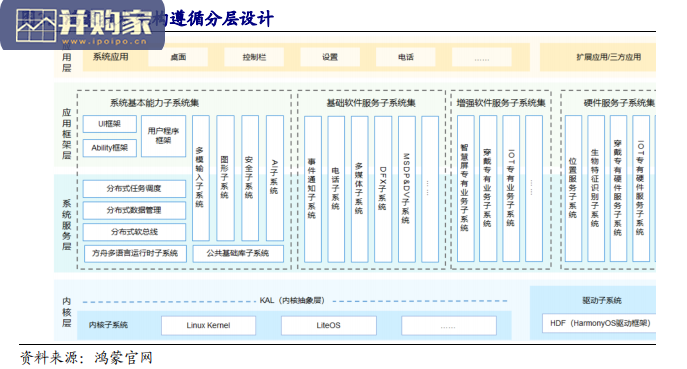The height and width of the screenshot is (369, 687).
Task: Select the 安全子系统 column
Action: coord(250,178)
